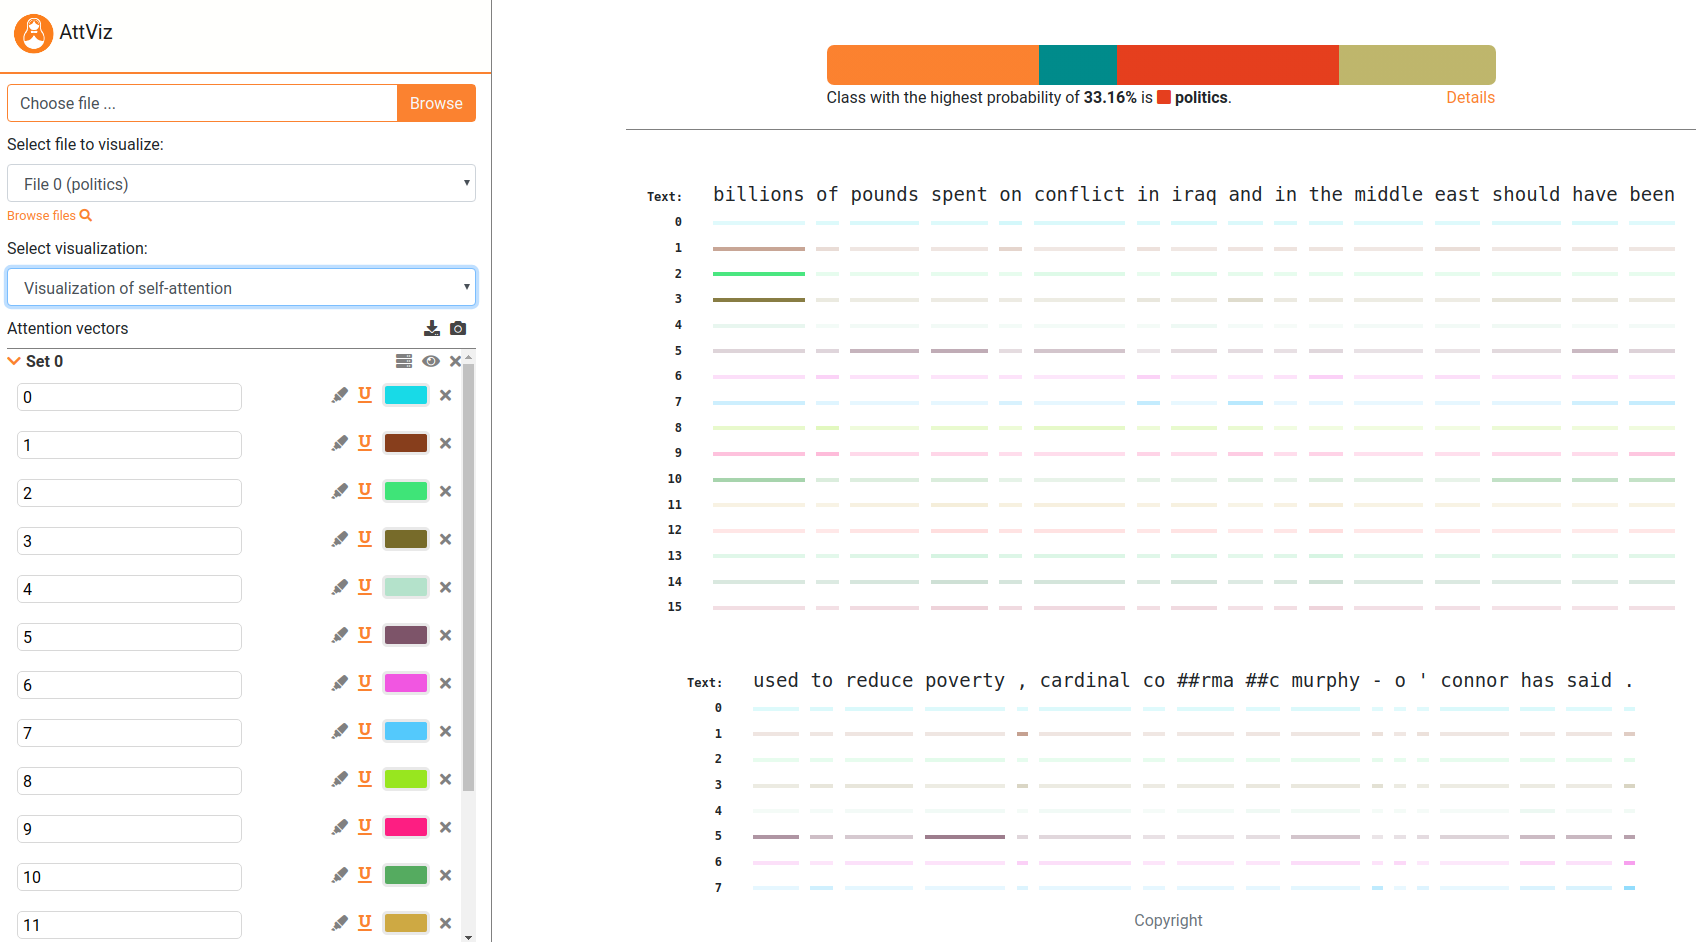1698x942 pixels.
Task: Toggle underline style for vector 9
Action: [x=365, y=826]
